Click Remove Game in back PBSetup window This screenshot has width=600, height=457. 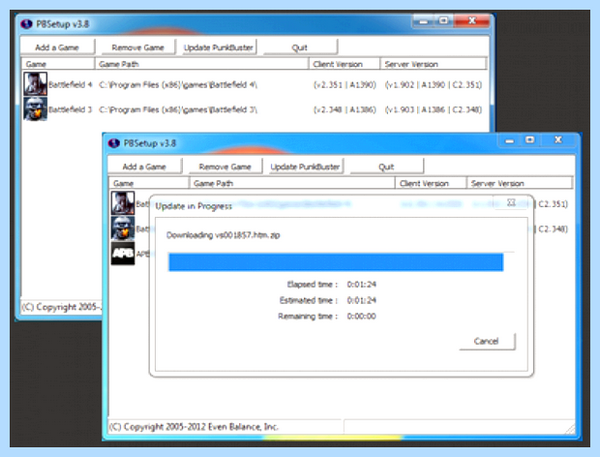[x=138, y=47]
